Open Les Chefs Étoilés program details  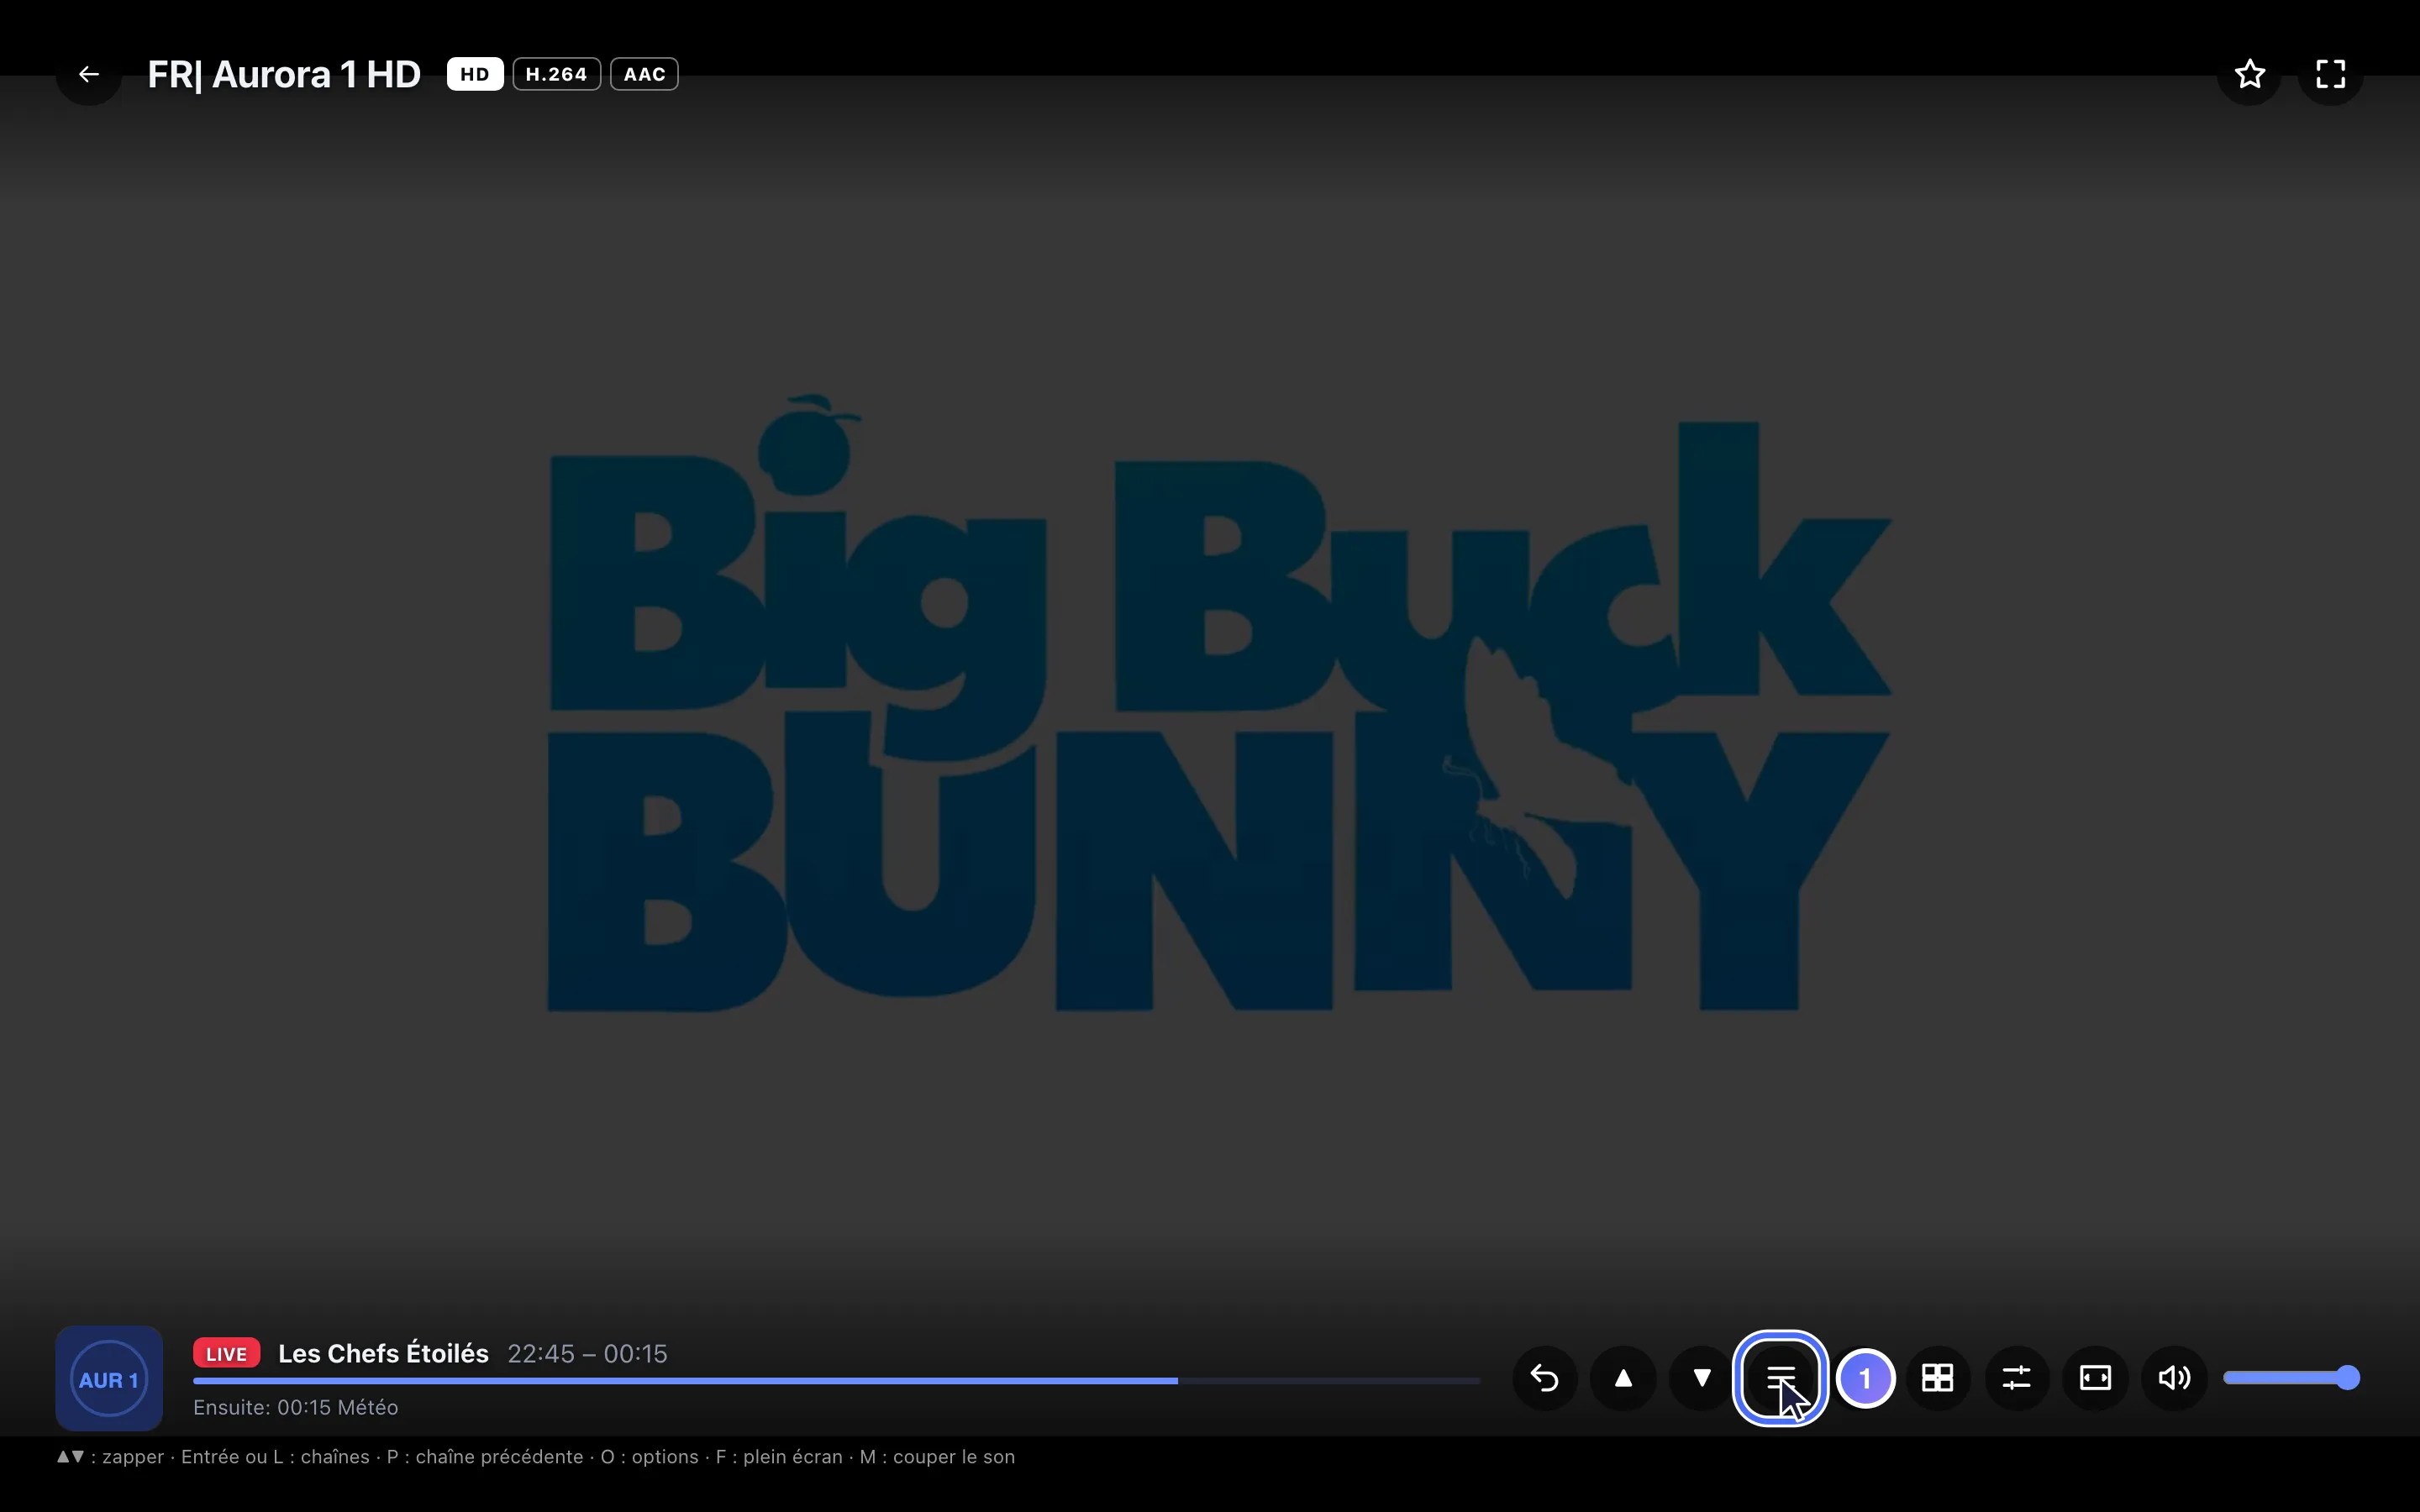click(x=383, y=1353)
